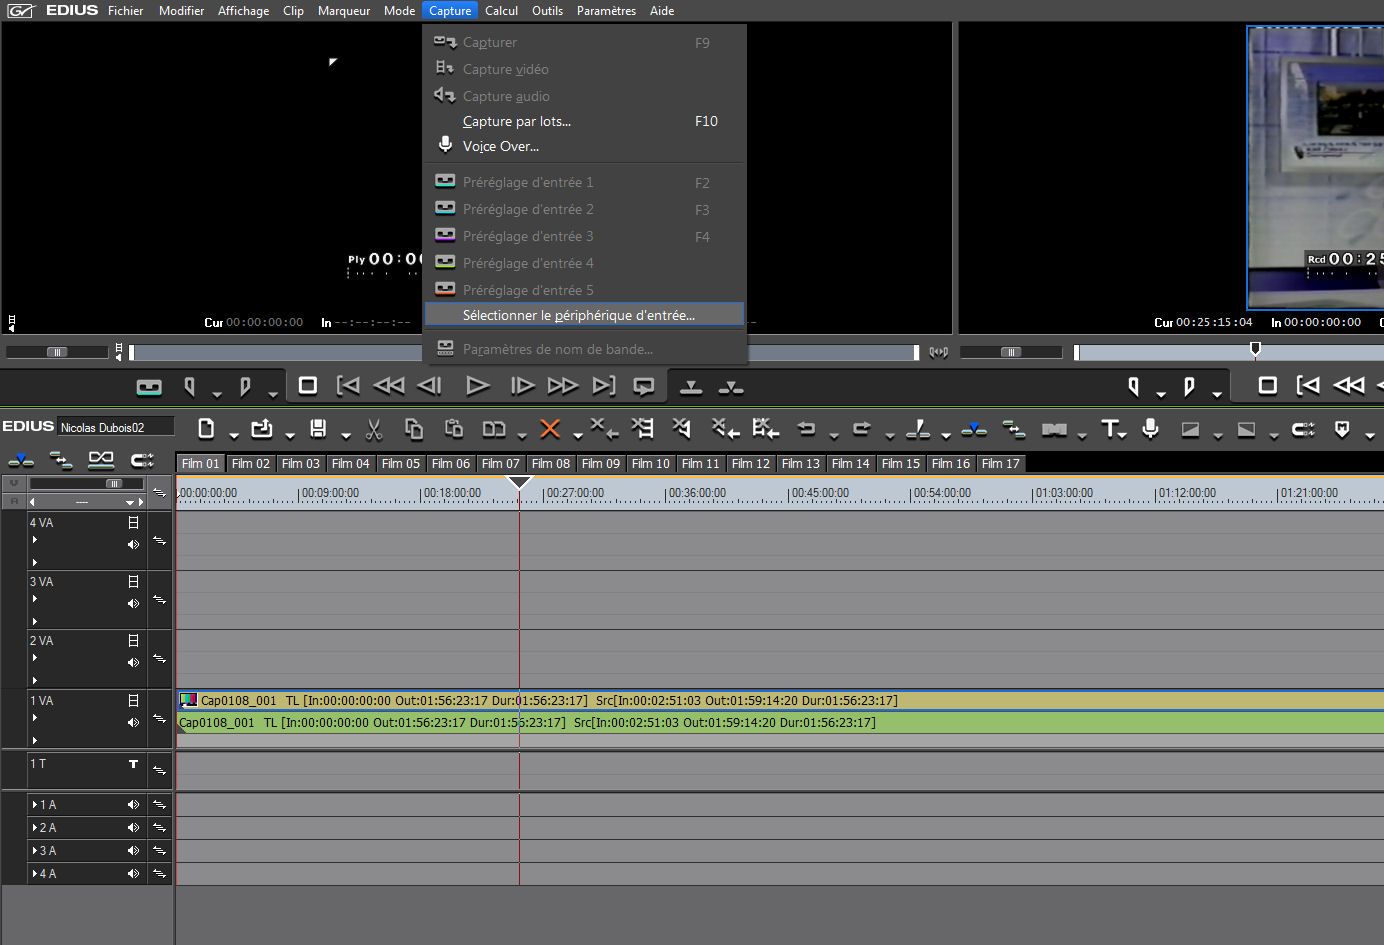The image size is (1384, 945).
Task: Click the Cut scissors icon
Action: [x=374, y=429]
